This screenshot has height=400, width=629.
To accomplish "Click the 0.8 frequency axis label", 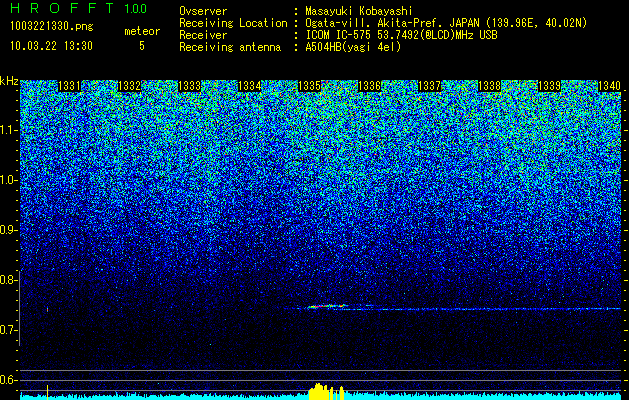I will click(x=8, y=280).
